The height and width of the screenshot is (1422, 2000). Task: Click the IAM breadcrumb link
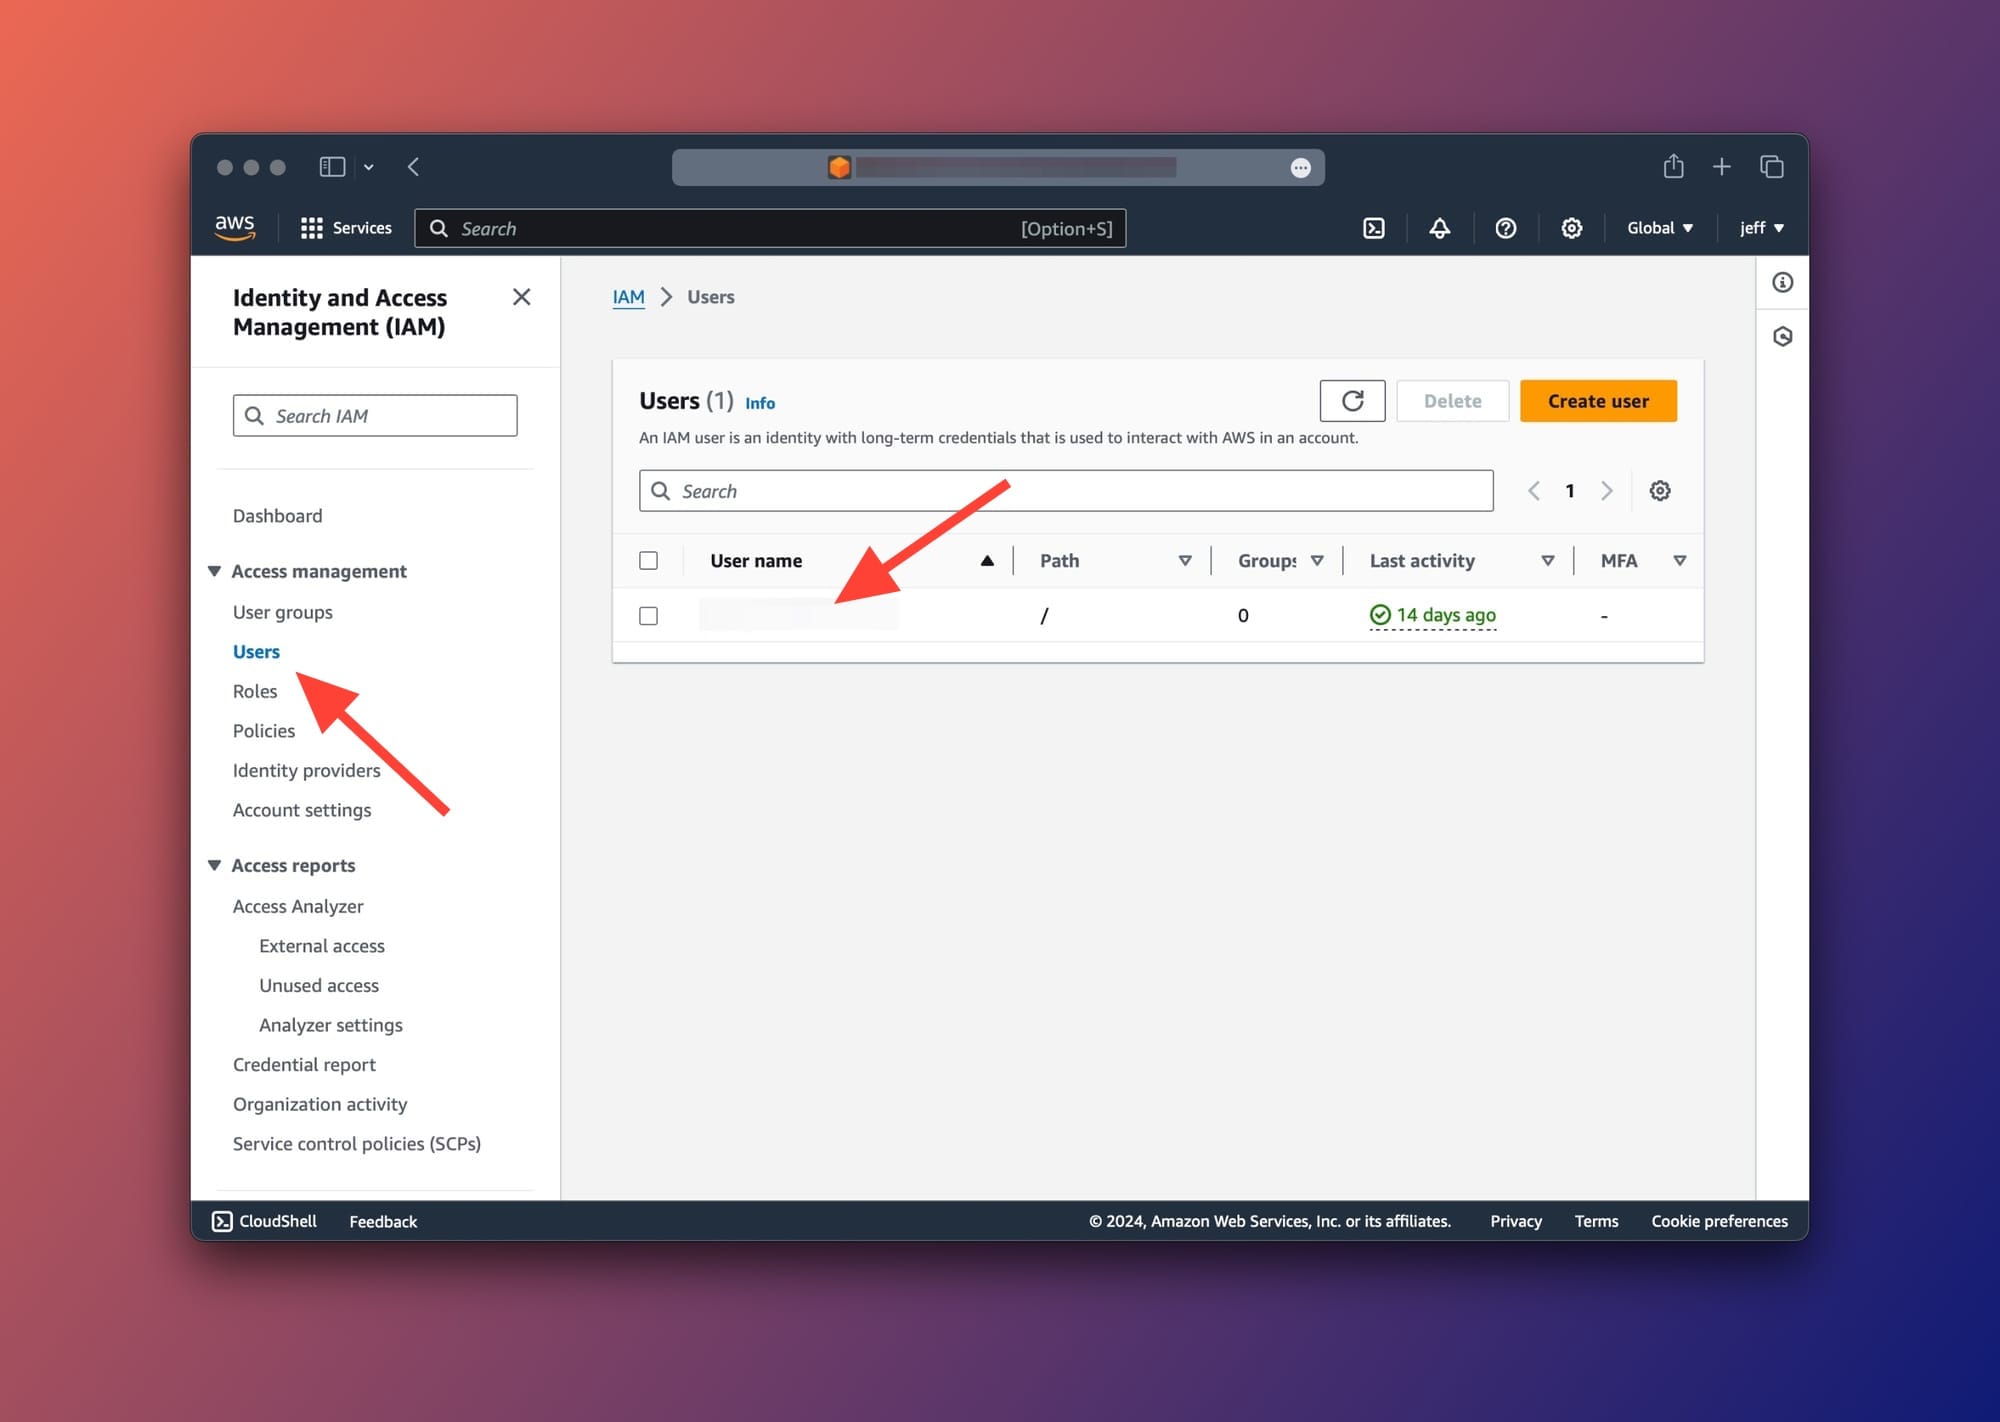point(628,295)
